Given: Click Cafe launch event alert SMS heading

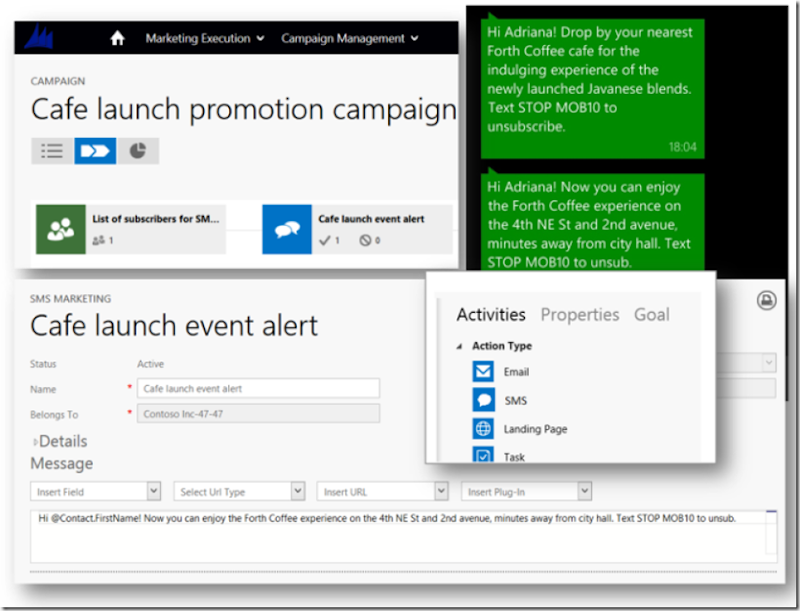Looking at the screenshot, I should click(x=174, y=325).
